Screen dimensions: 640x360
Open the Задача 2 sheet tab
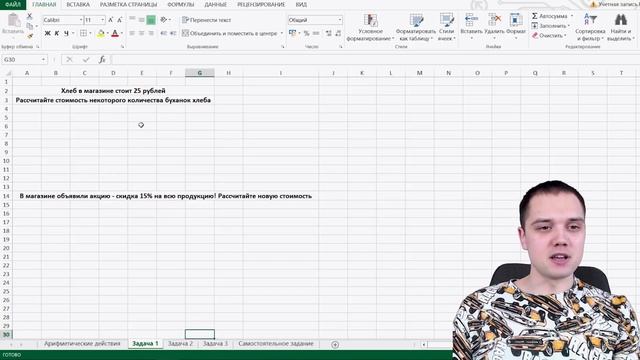click(x=180, y=344)
